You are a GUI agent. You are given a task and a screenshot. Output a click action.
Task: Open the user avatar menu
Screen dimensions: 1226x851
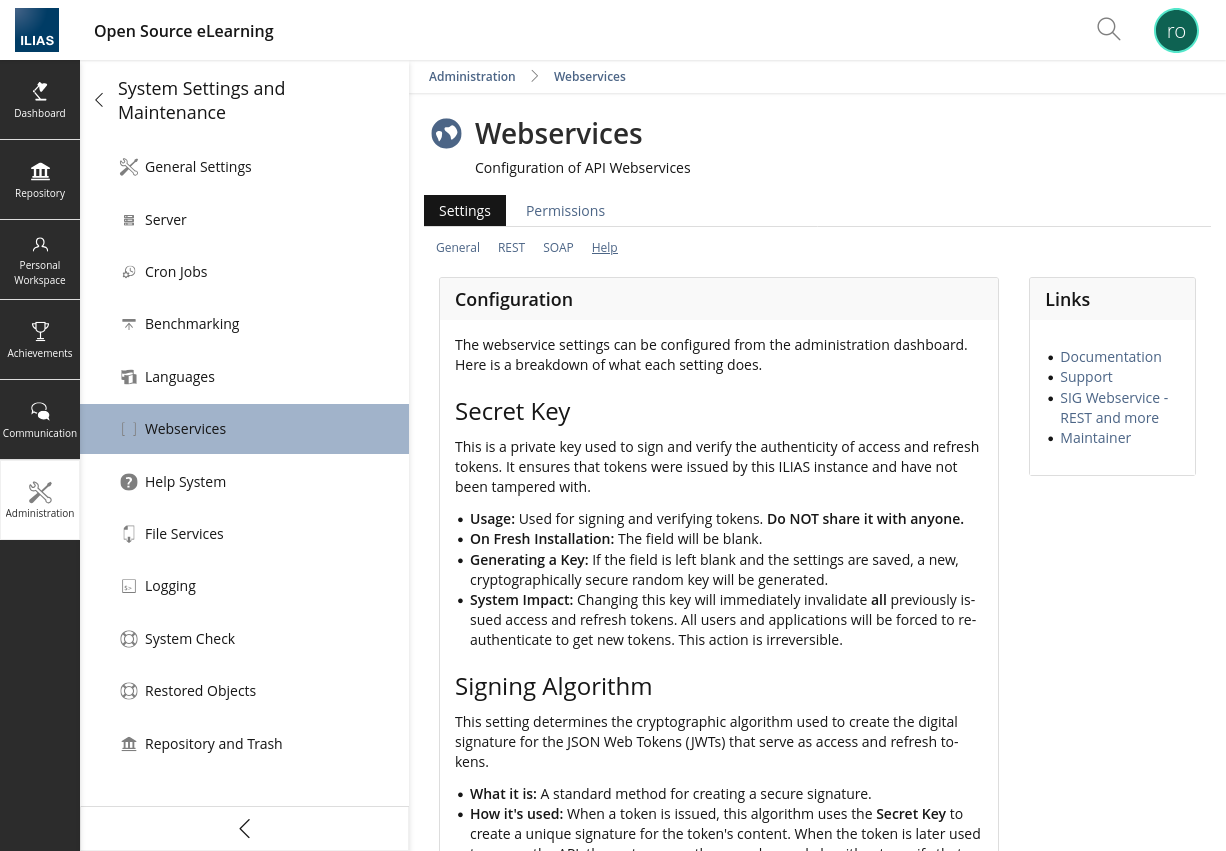coord(1176,30)
